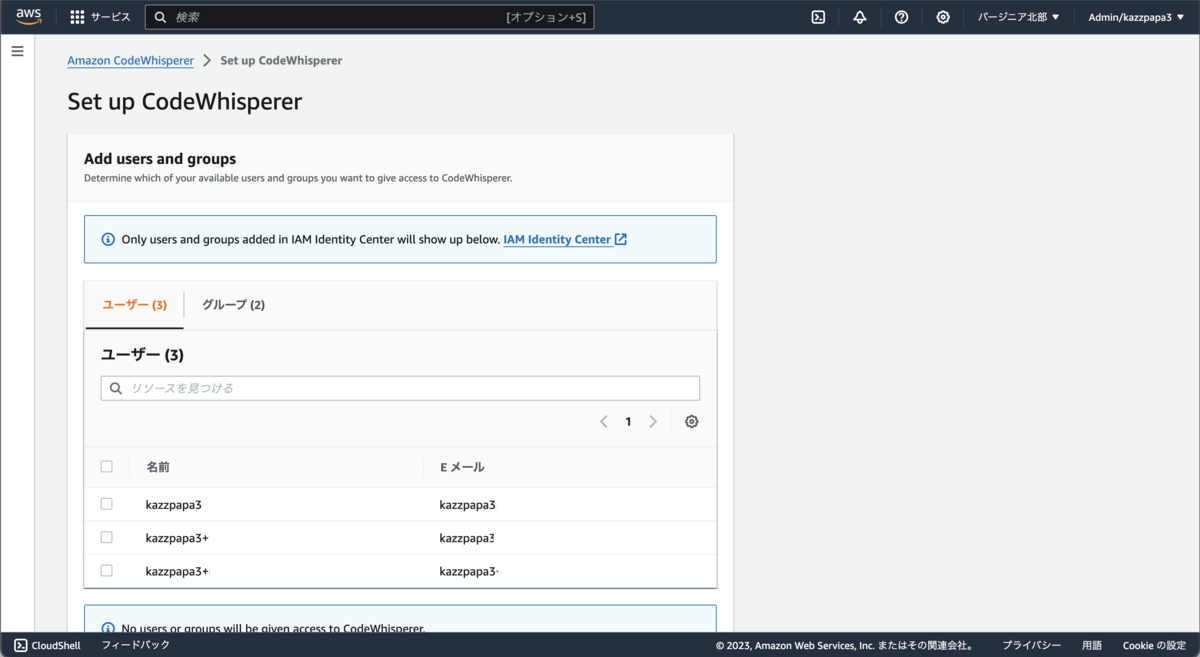The image size is (1200, 657).
Task: Open the IAM Identity Center link
Action: (565, 240)
